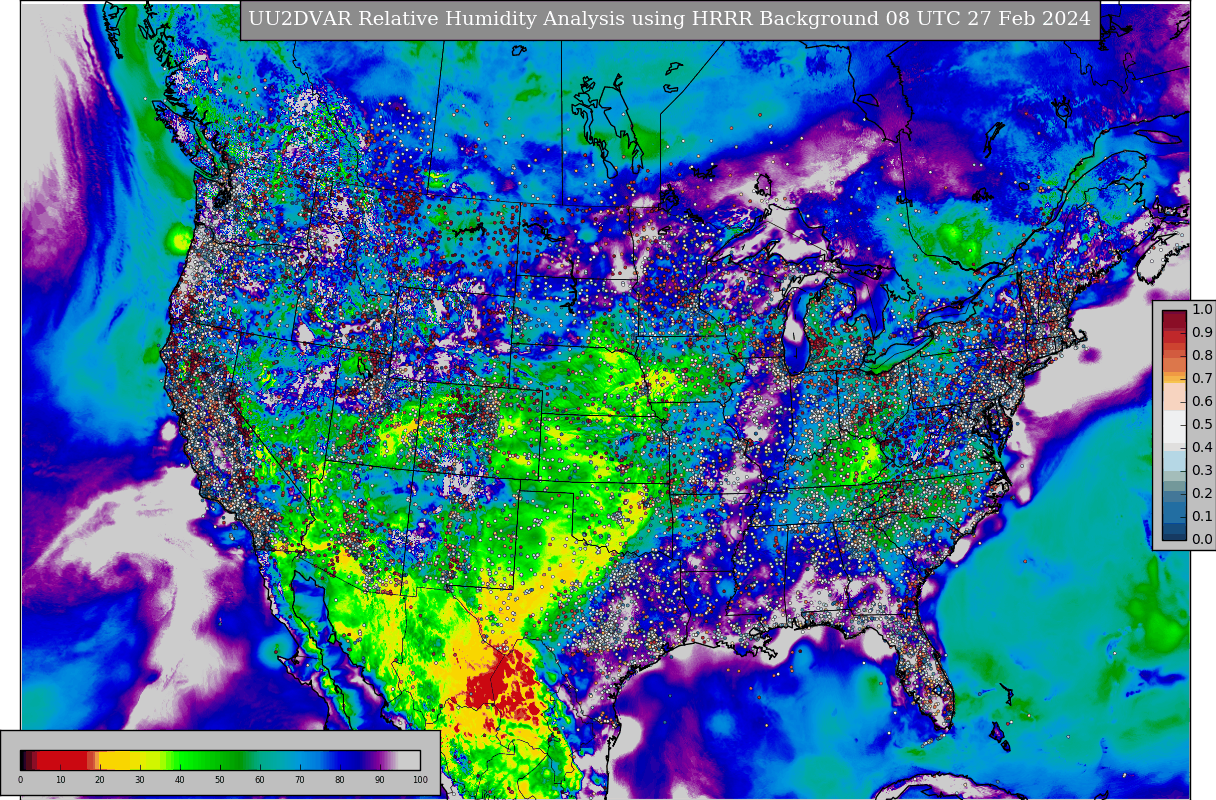The width and height of the screenshot is (1216, 800).
Task: Click the 20 tick label on humidity colorbar
Action: (x=100, y=780)
